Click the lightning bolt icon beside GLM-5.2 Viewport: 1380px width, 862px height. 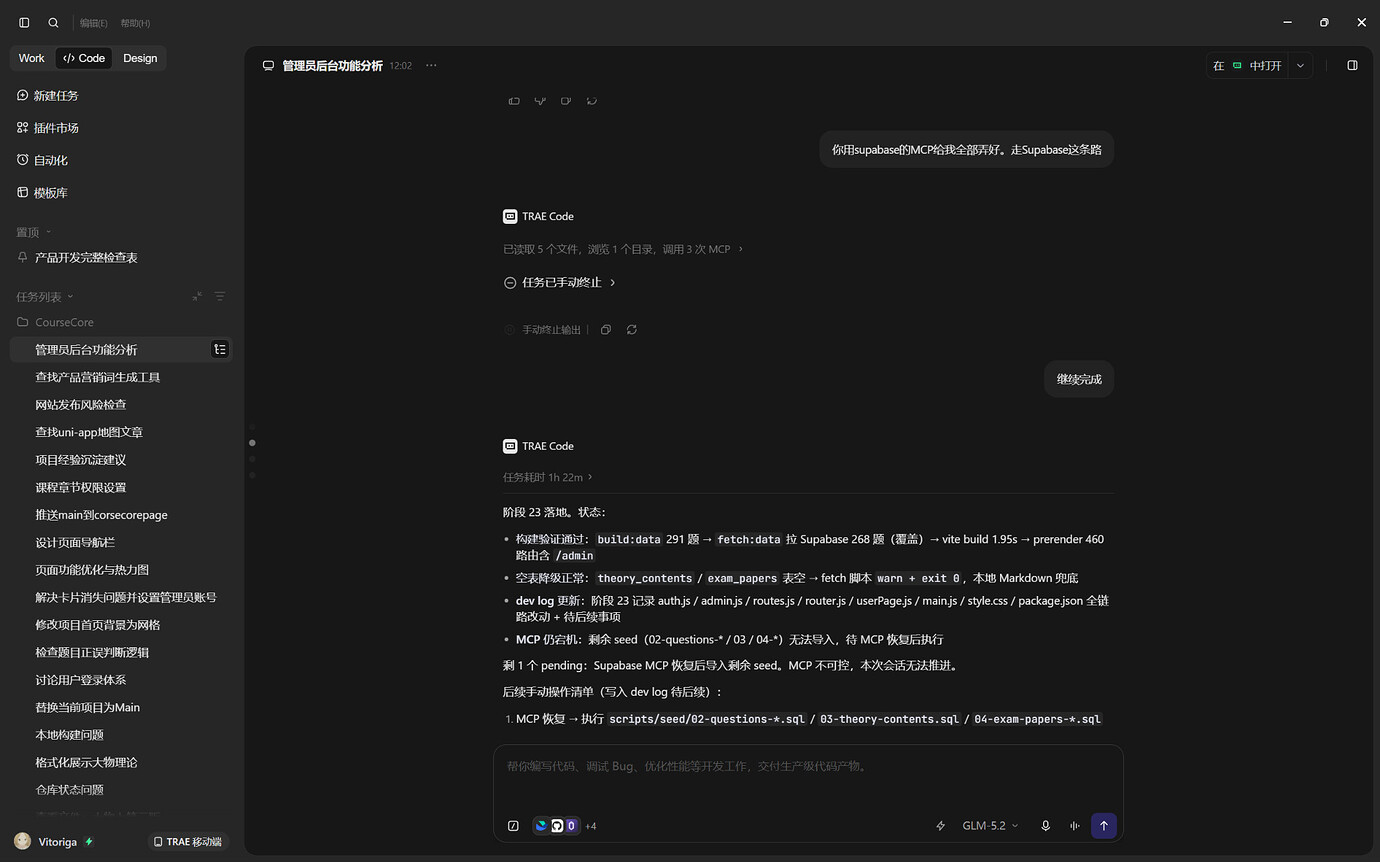940,826
